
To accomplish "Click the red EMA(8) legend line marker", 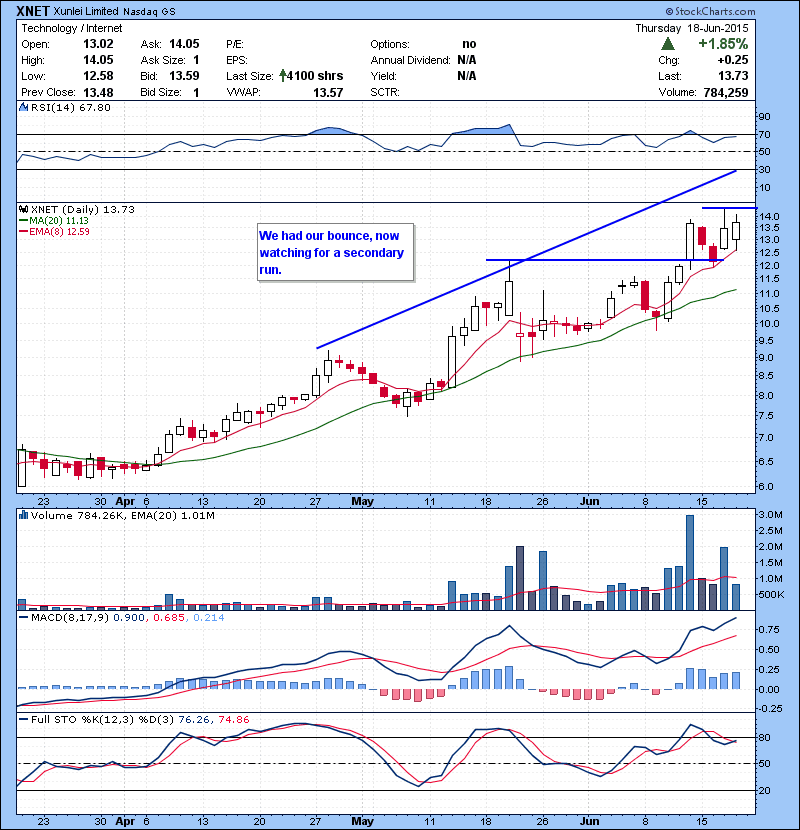I will tap(23, 231).
